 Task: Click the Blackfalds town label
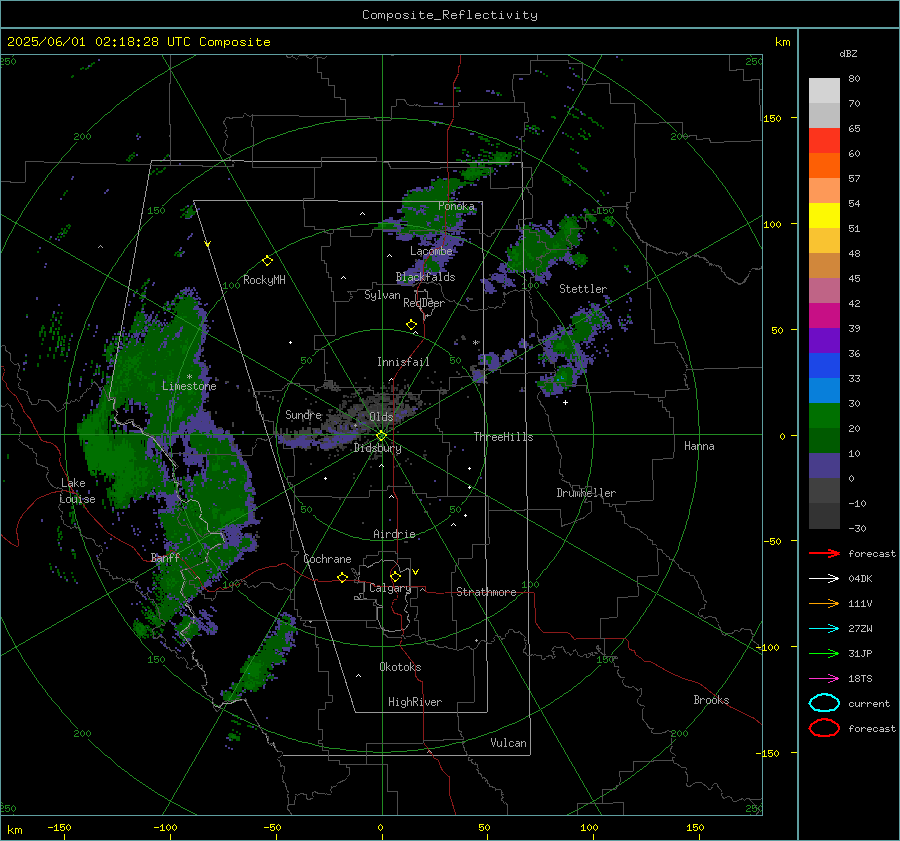[425, 277]
